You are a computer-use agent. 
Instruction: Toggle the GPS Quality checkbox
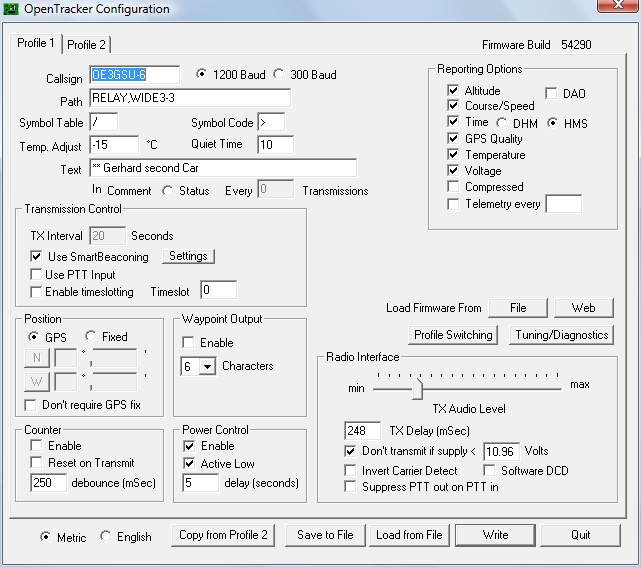point(453,138)
